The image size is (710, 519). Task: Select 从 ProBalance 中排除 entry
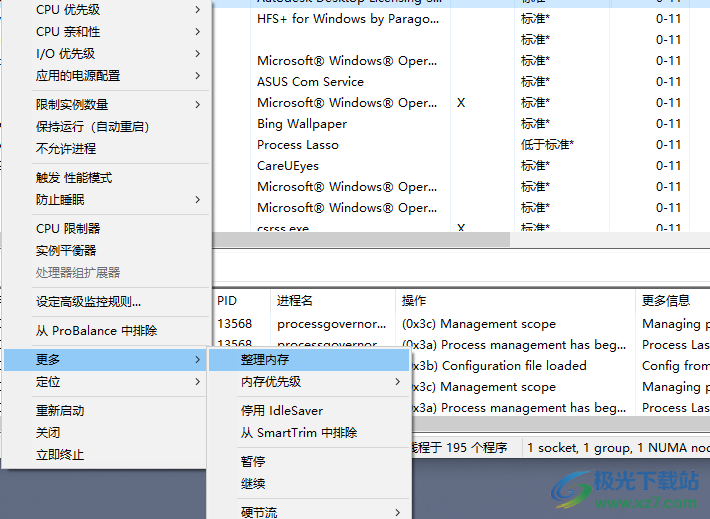pos(107,331)
